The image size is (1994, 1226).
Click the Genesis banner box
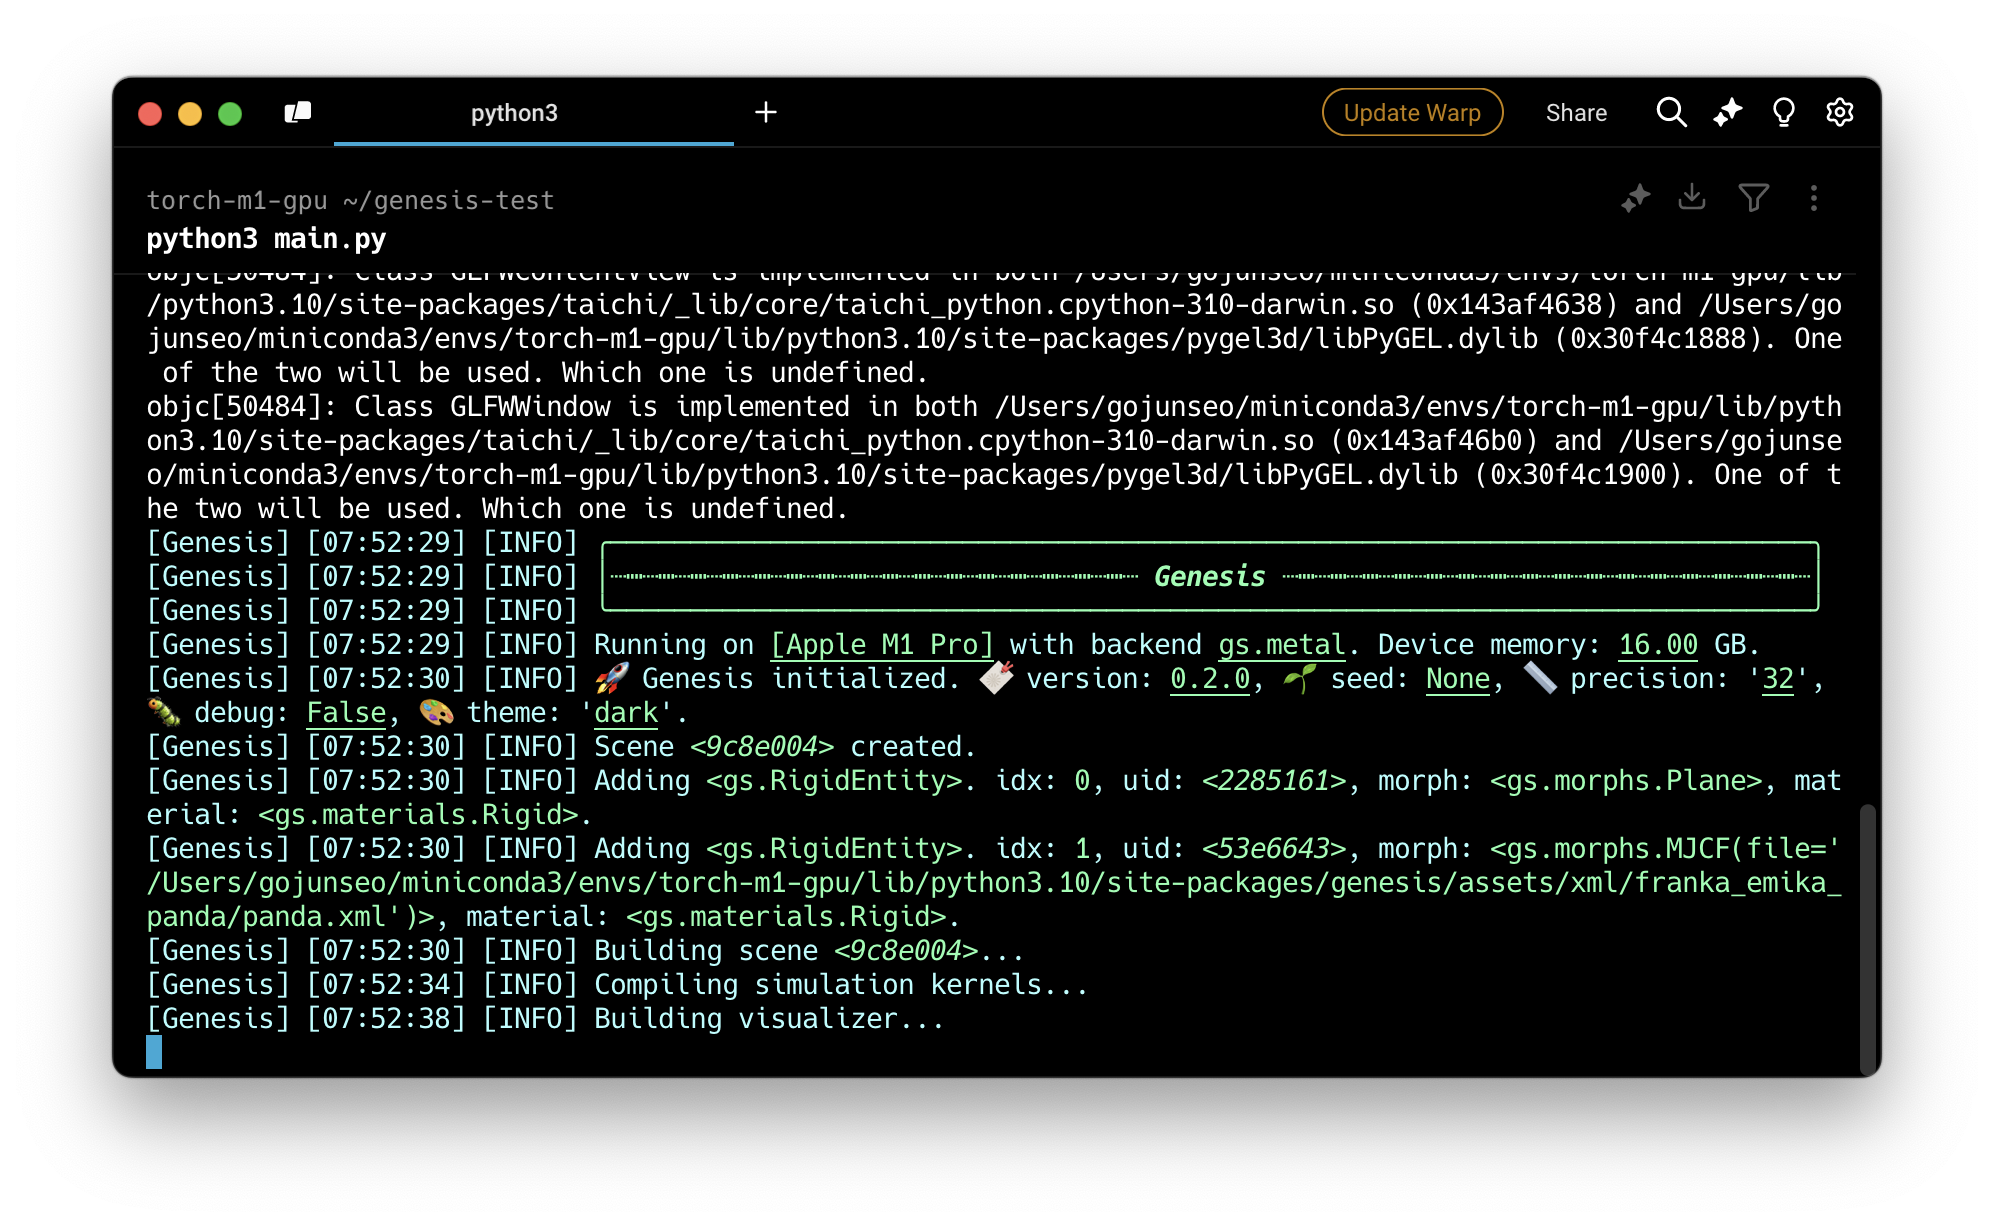1209,577
